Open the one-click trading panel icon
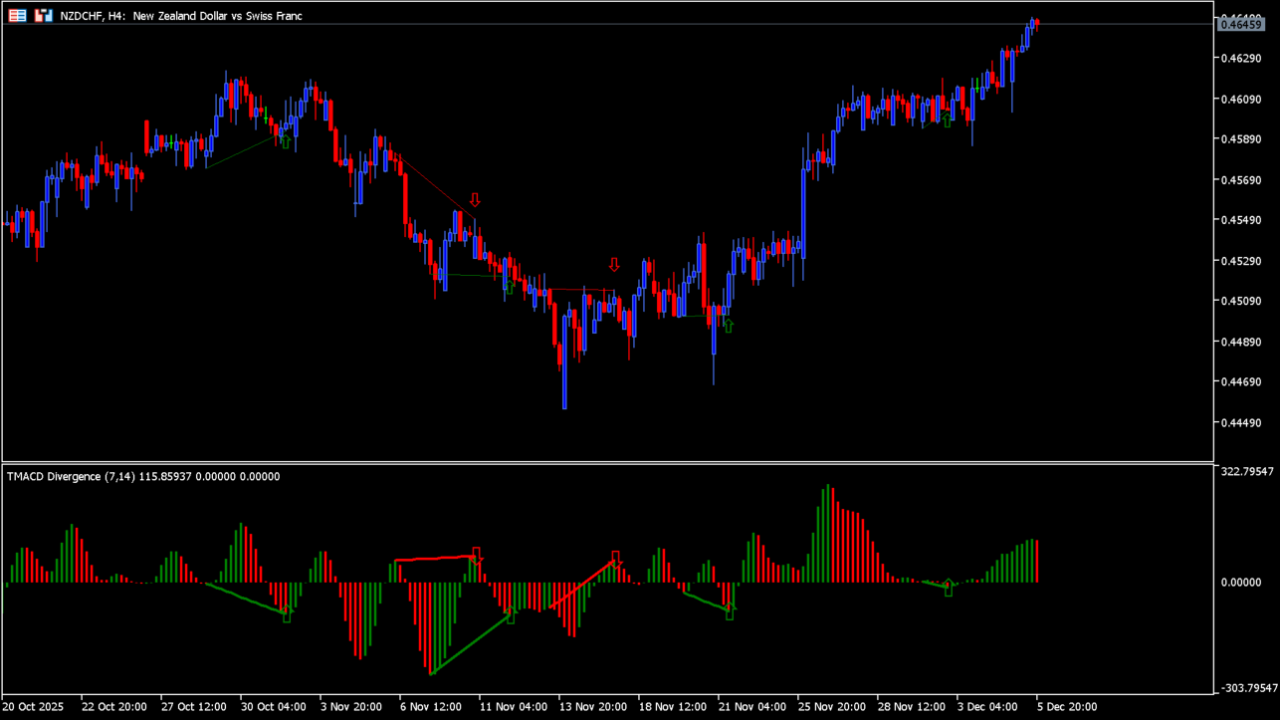 42,15
